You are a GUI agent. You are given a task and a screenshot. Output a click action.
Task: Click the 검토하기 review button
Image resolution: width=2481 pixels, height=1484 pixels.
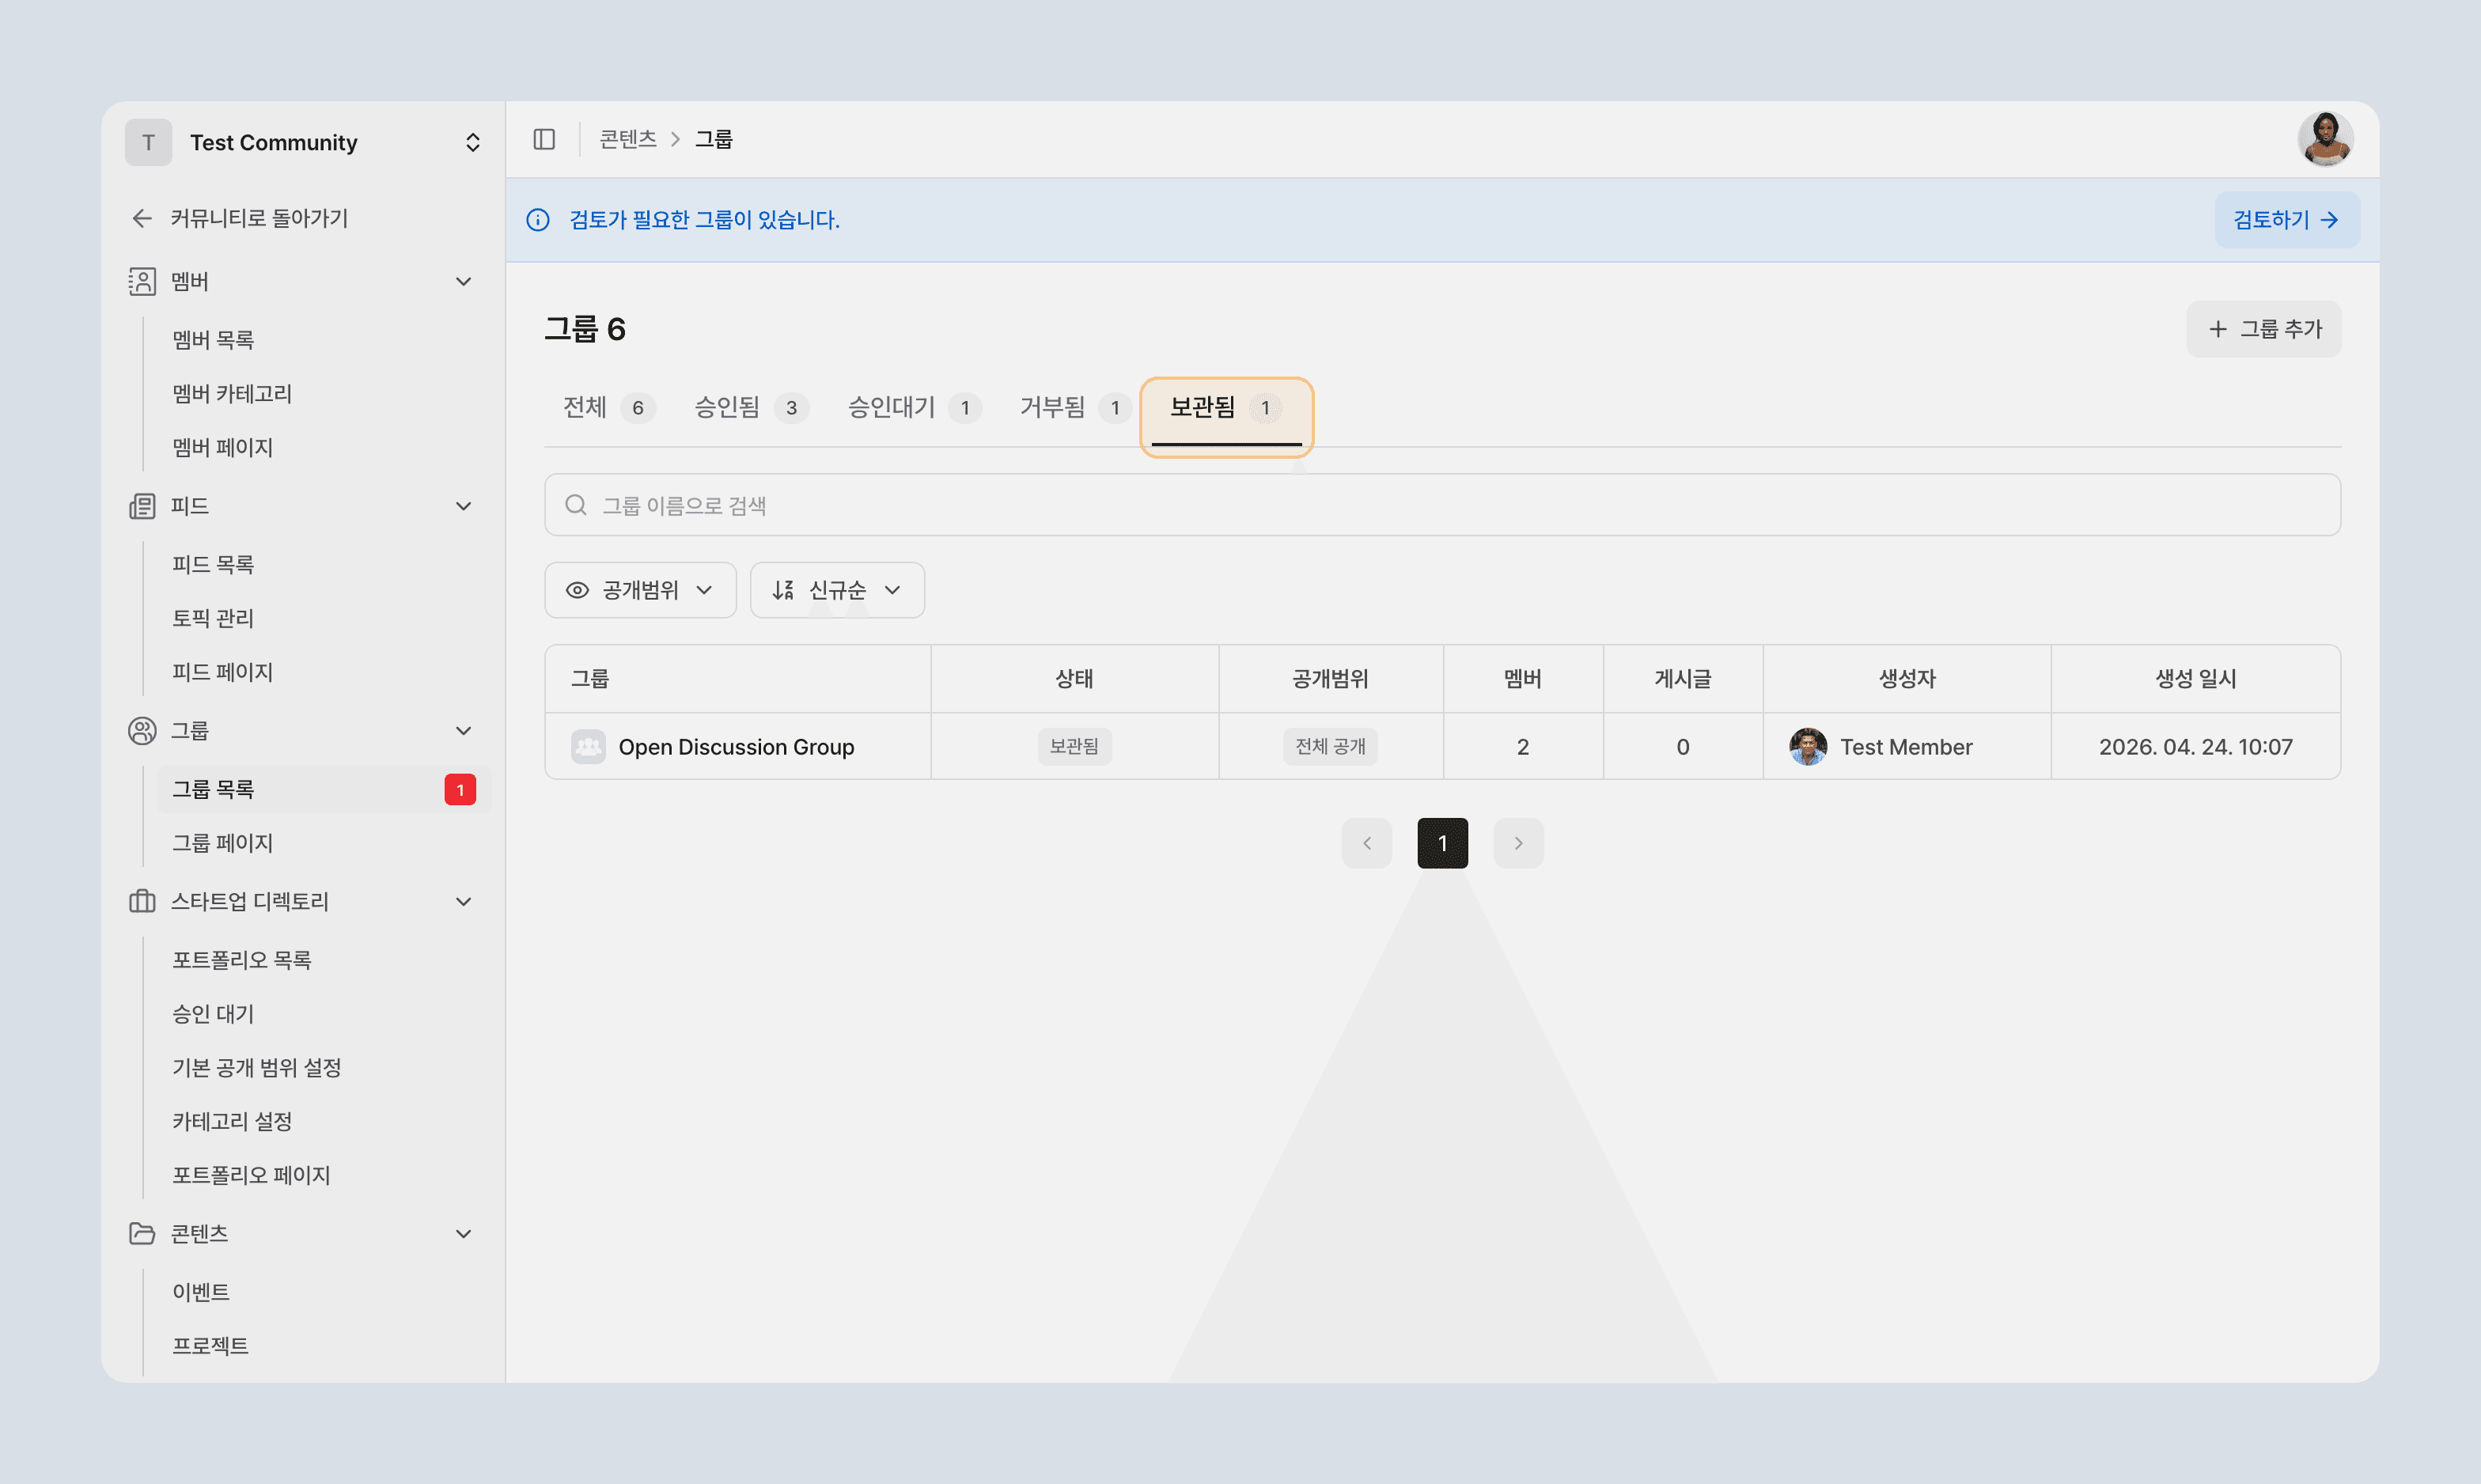click(2287, 220)
